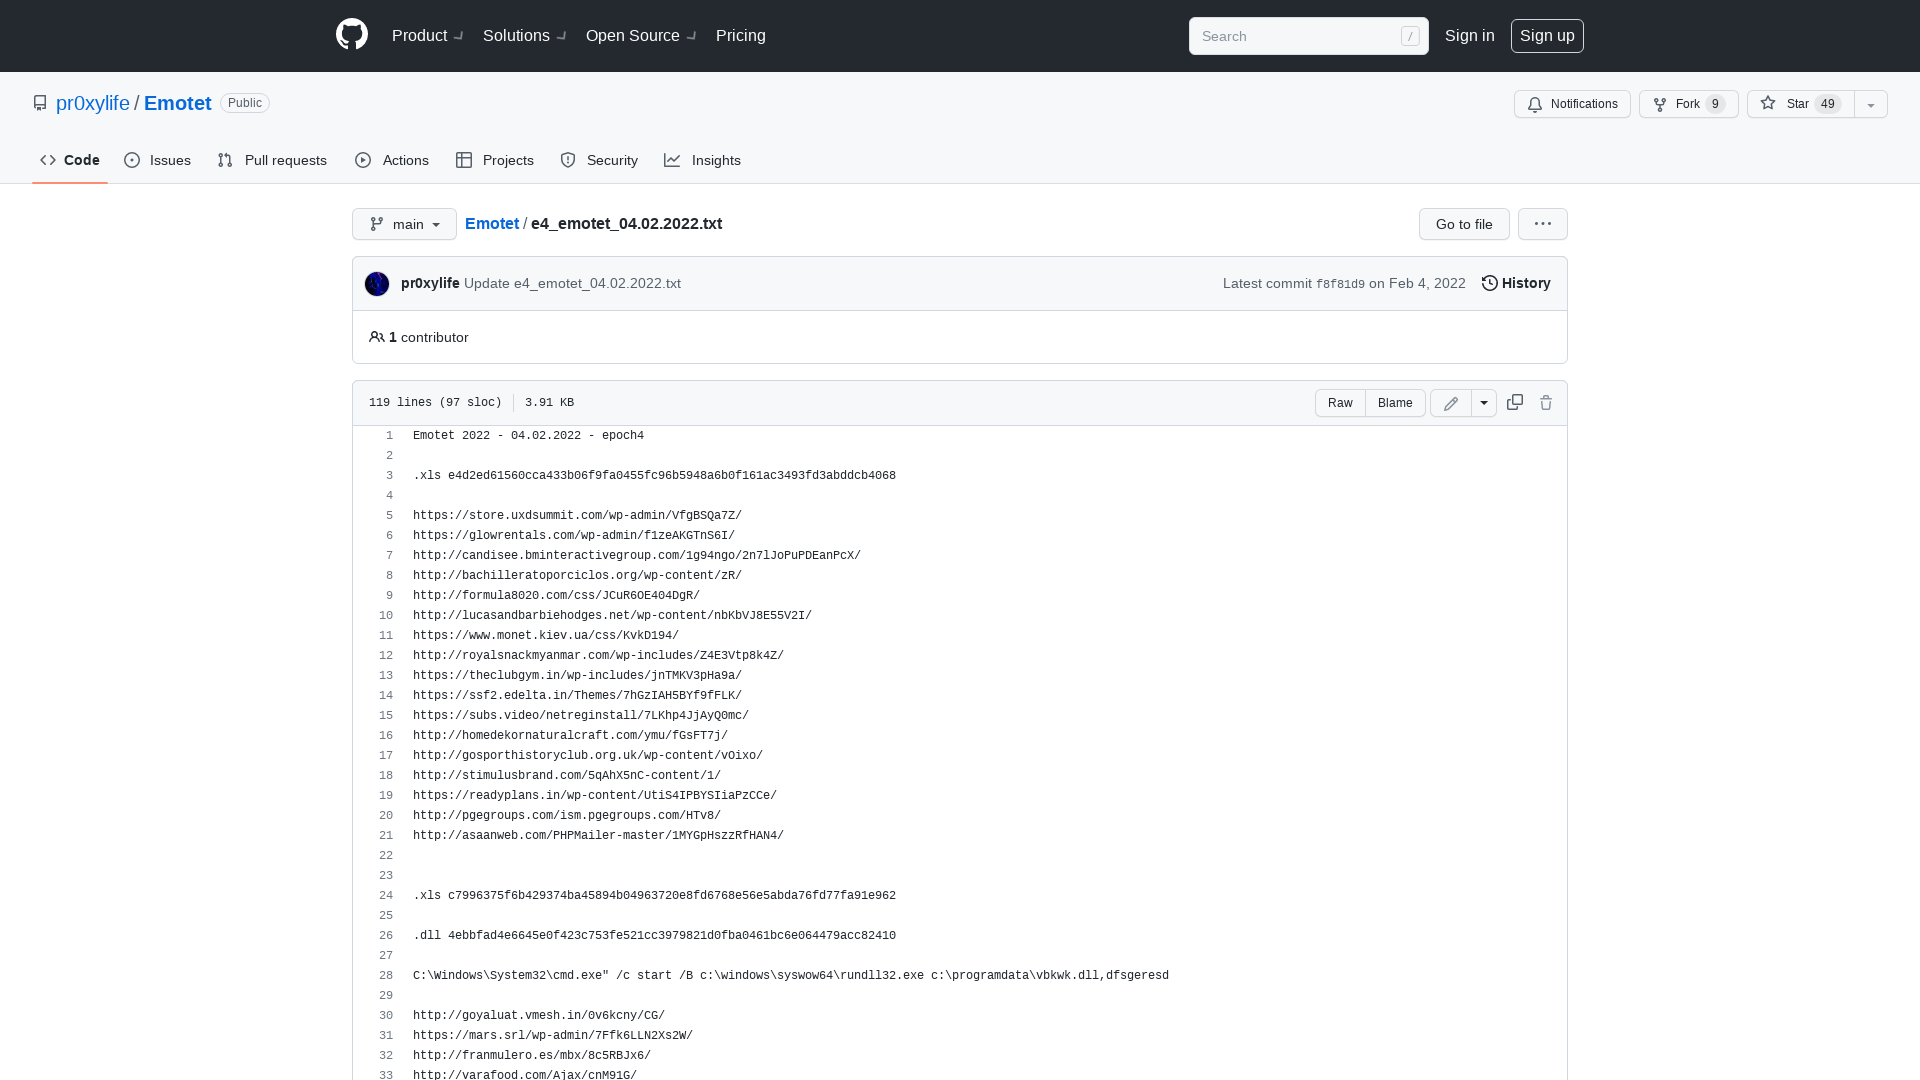Image resolution: width=1920 pixels, height=1080 pixels.
Task: Click store.uxdsummit.com URL line
Action: tap(577, 516)
